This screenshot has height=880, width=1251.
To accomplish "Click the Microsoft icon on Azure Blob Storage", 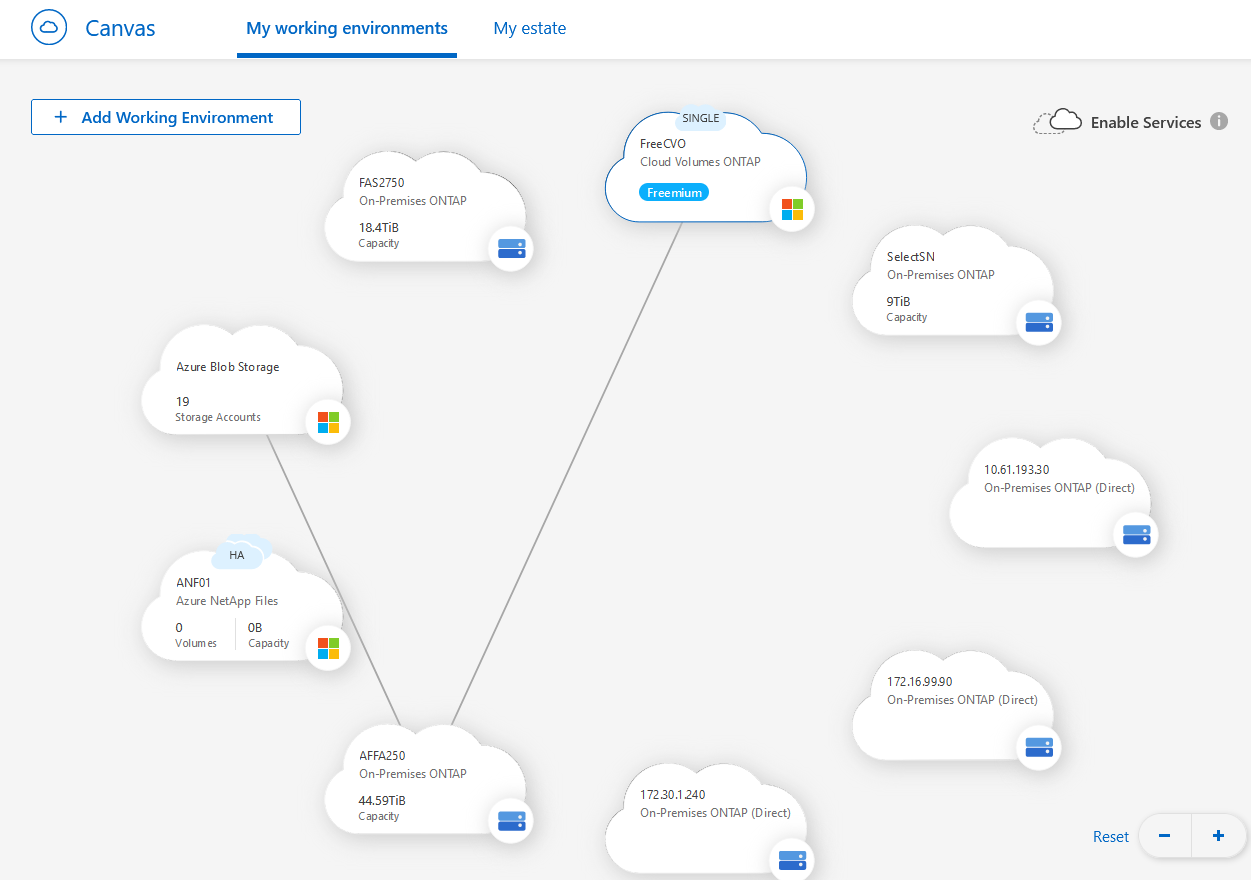I will (x=328, y=422).
